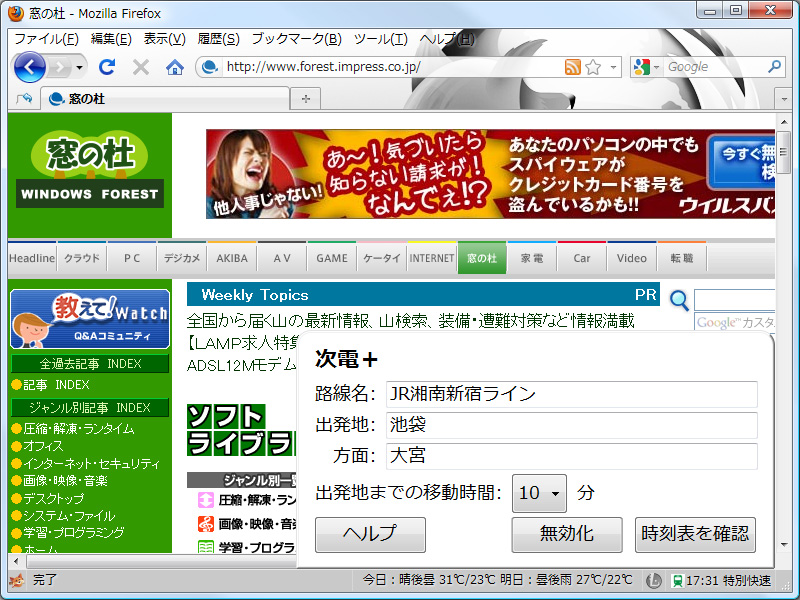Viewport: 800px width, 600px height.
Task: Open the INTERNET site tab
Action: (432, 258)
